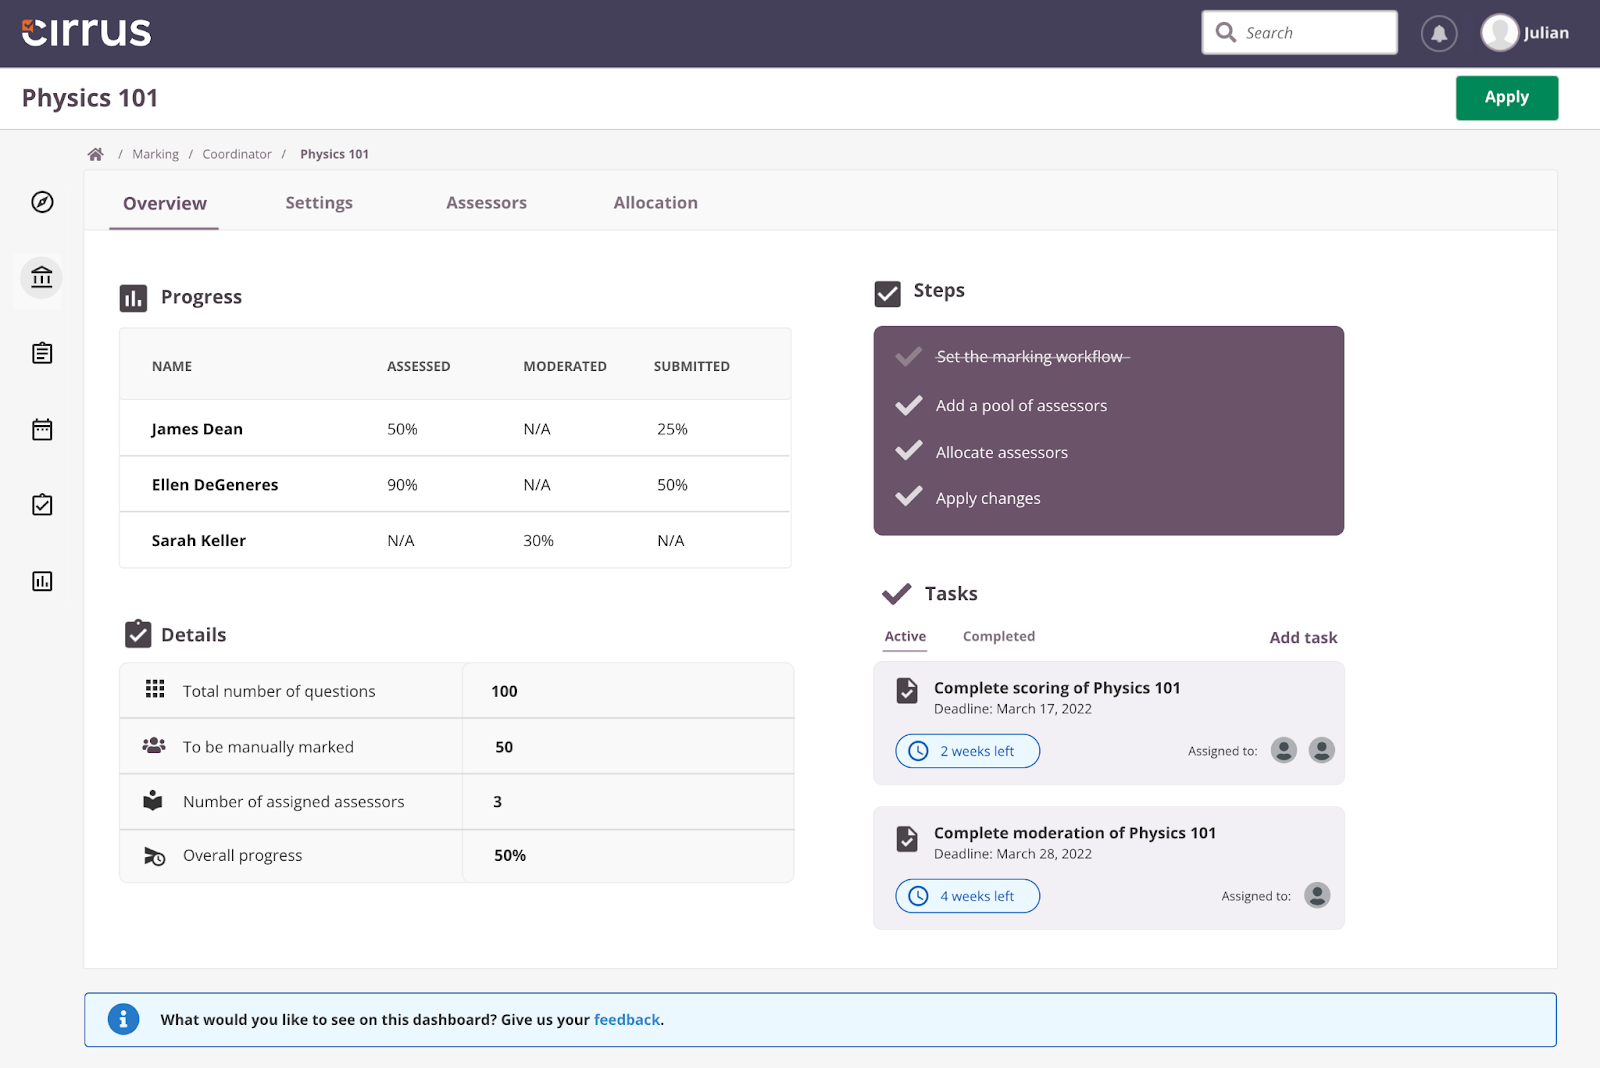
Task: Select the Sarah Keller row
Action: coord(455,541)
